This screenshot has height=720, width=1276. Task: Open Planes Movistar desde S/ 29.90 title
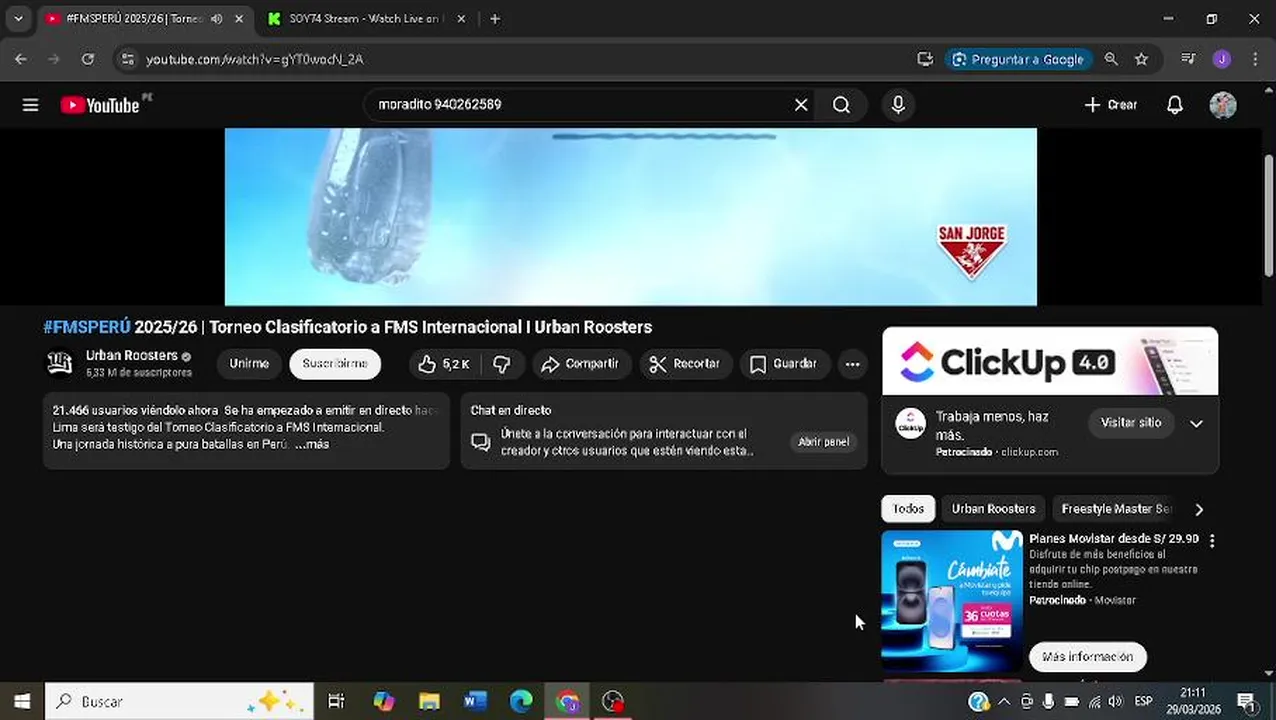[1114, 539]
